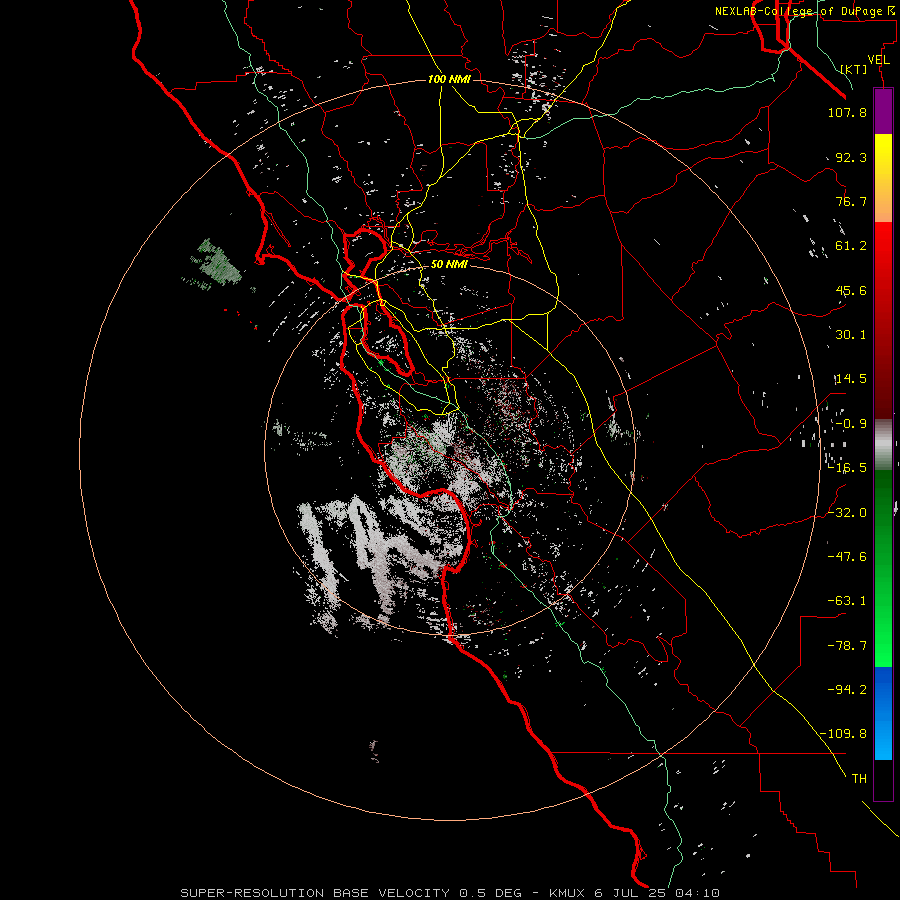The height and width of the screenshot is (900, 900).
Task: Select the -47.6 velocity scale value
Action: 847,557
